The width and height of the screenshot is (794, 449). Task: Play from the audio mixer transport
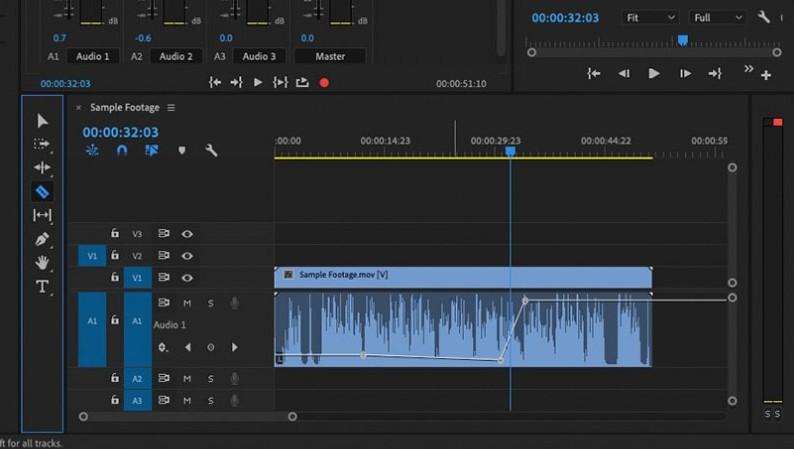coord(258,83)
